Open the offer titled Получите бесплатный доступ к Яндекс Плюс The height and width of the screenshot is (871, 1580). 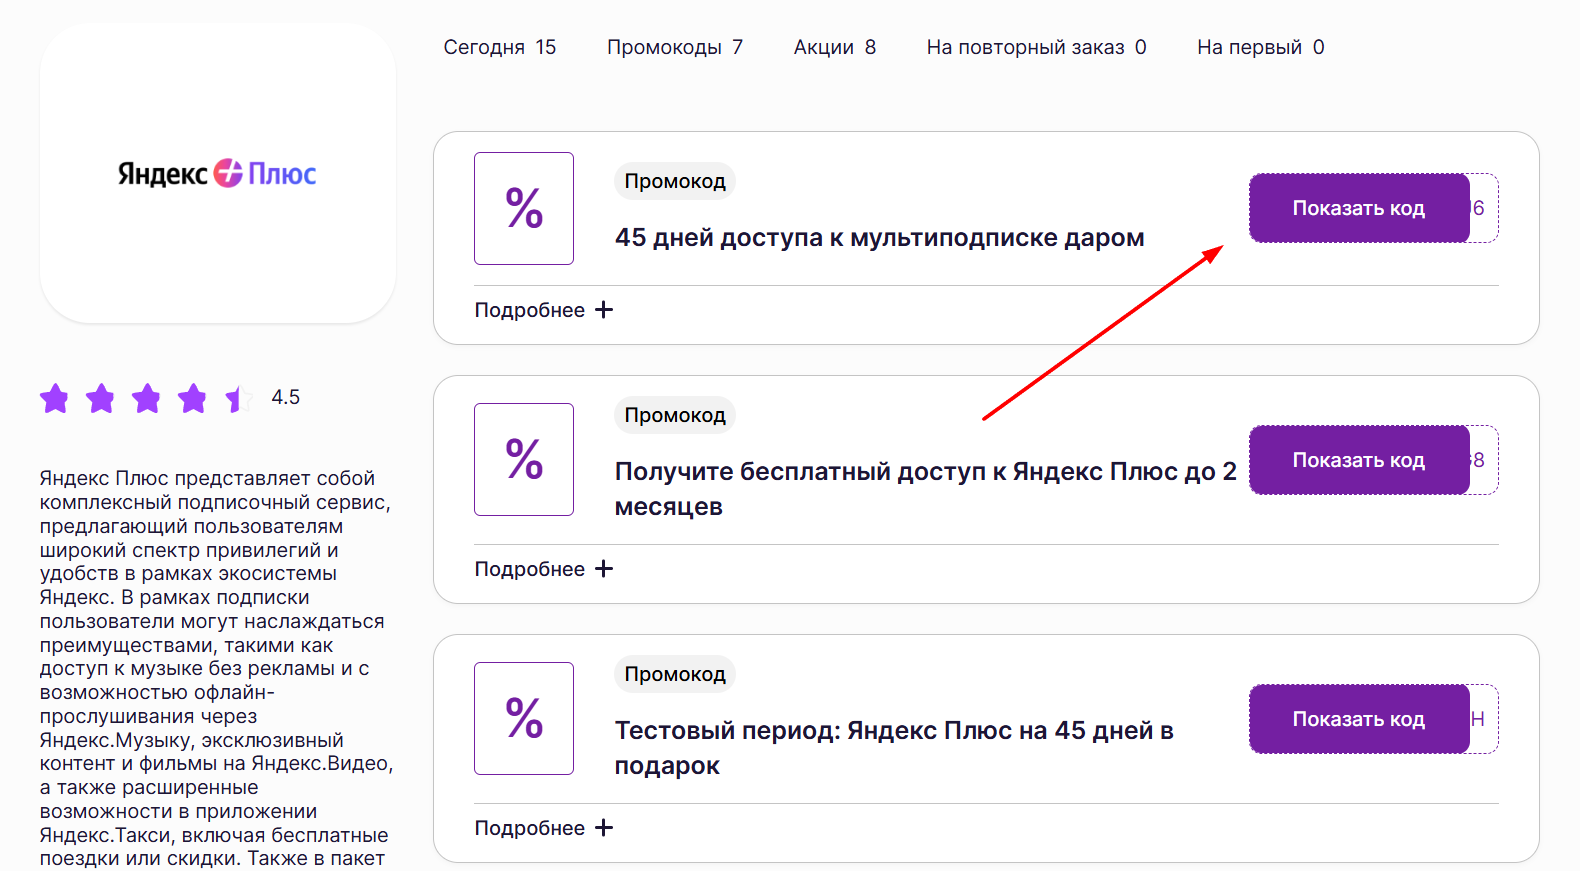click(926, 489)
